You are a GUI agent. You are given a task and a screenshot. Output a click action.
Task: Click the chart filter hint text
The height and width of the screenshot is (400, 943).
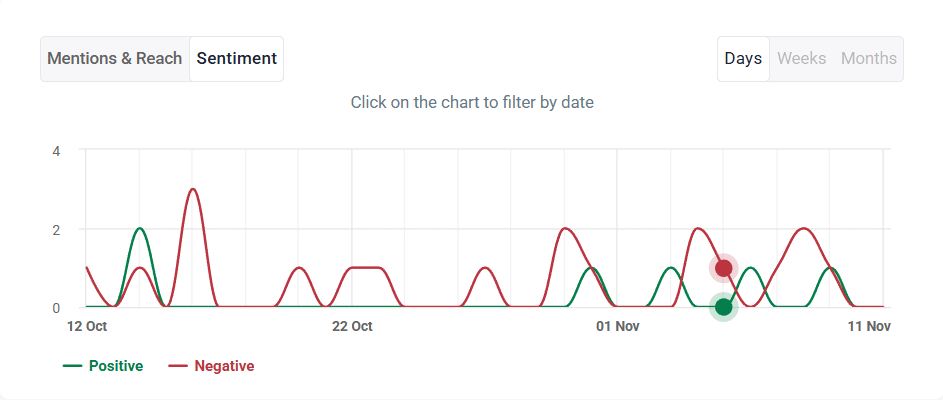[472, 102]
